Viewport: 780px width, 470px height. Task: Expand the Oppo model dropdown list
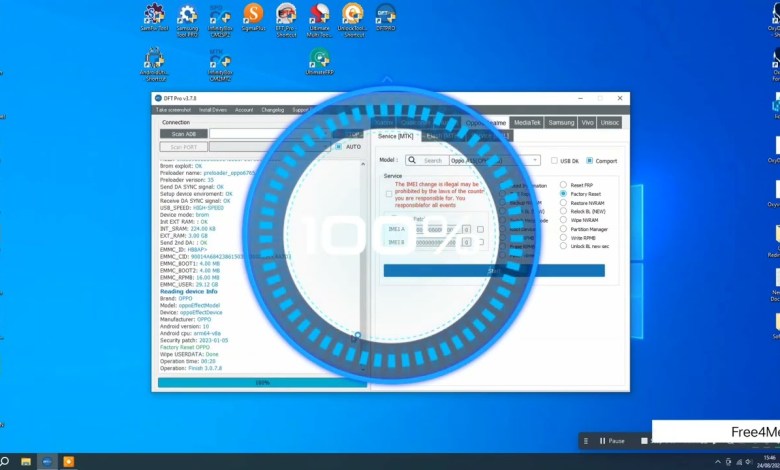[x=536, y=160]
